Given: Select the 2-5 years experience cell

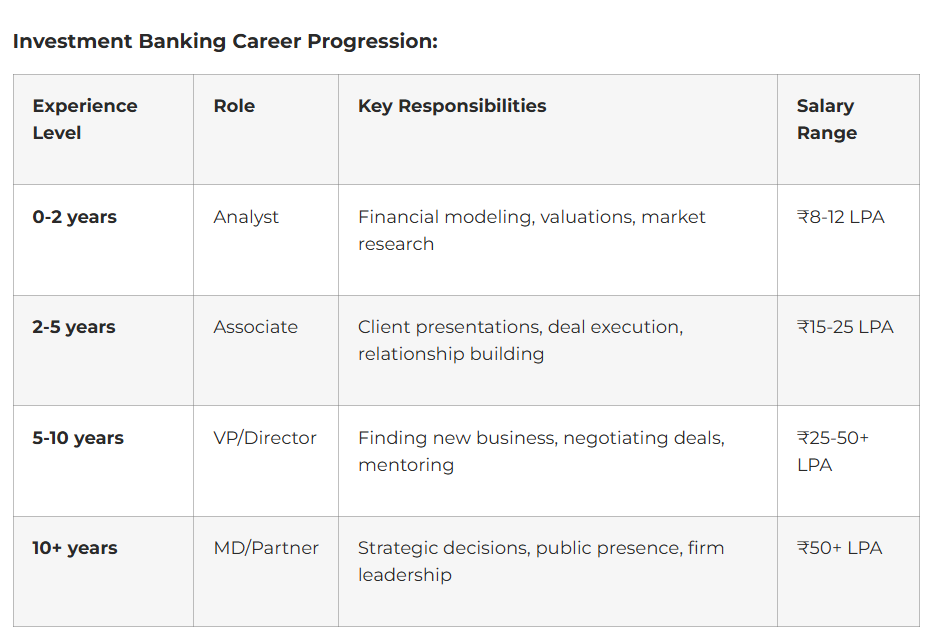Looking at the screenshot, I should coord(74,327).
